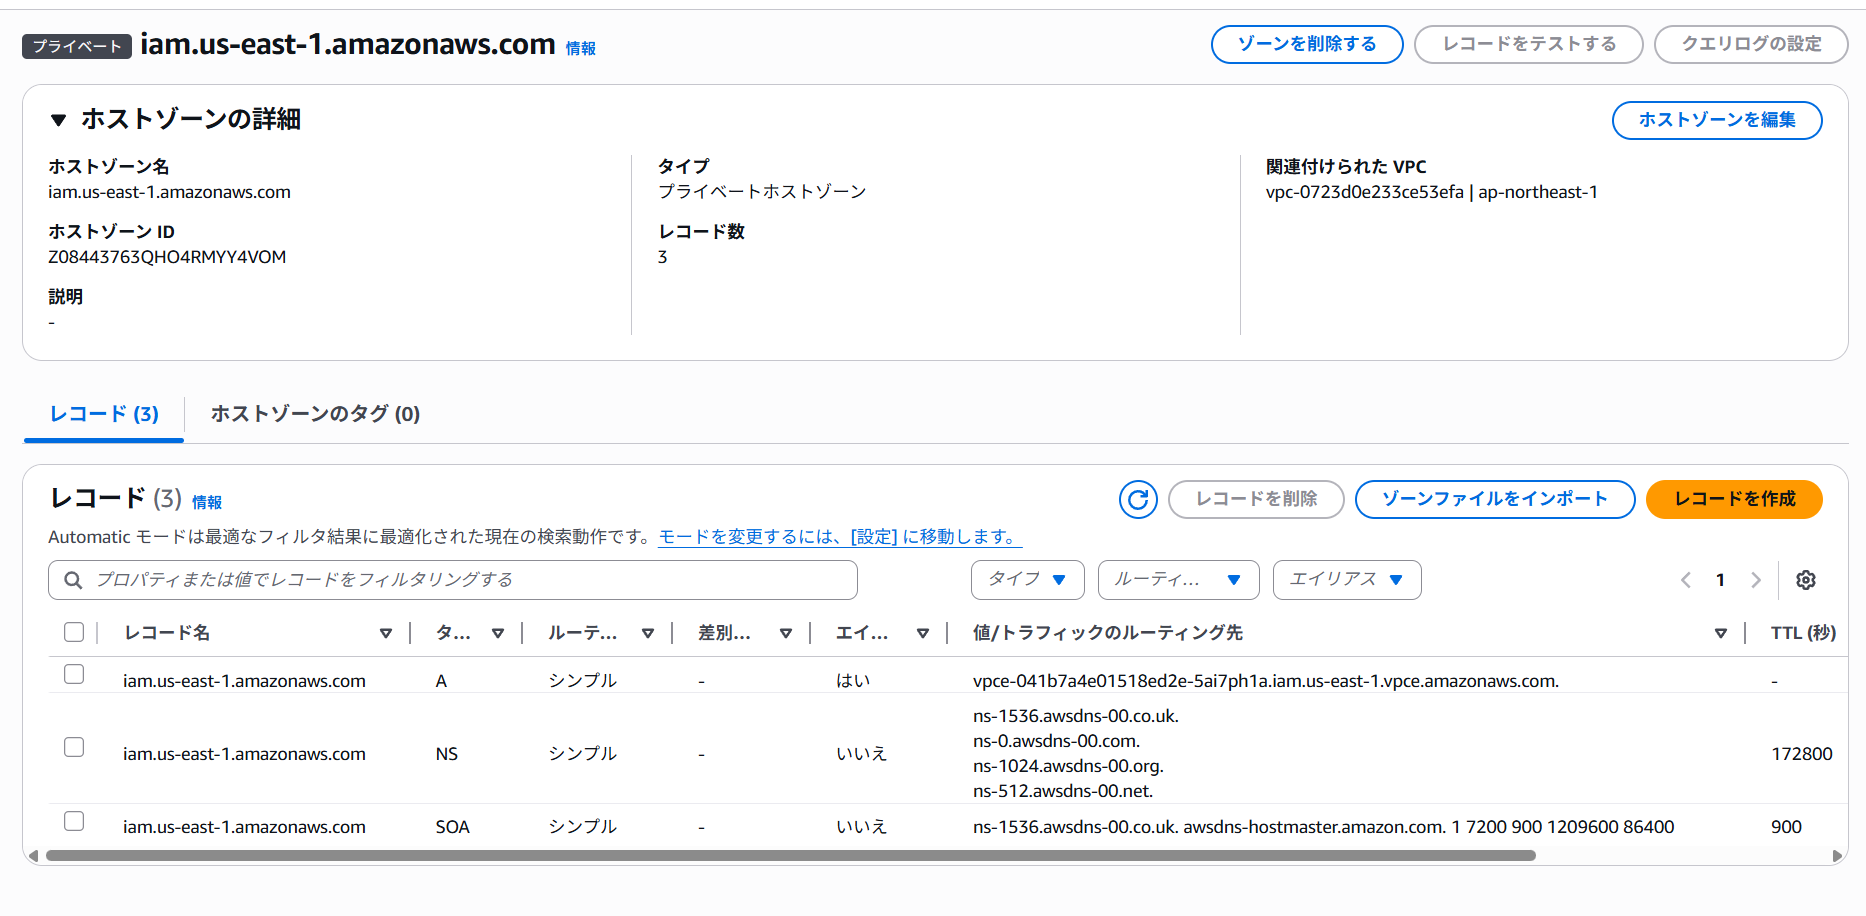
Task: Click ns-1536.awsdns-00.co.uk. in NS row
Action: click(x=1076, y=716)
